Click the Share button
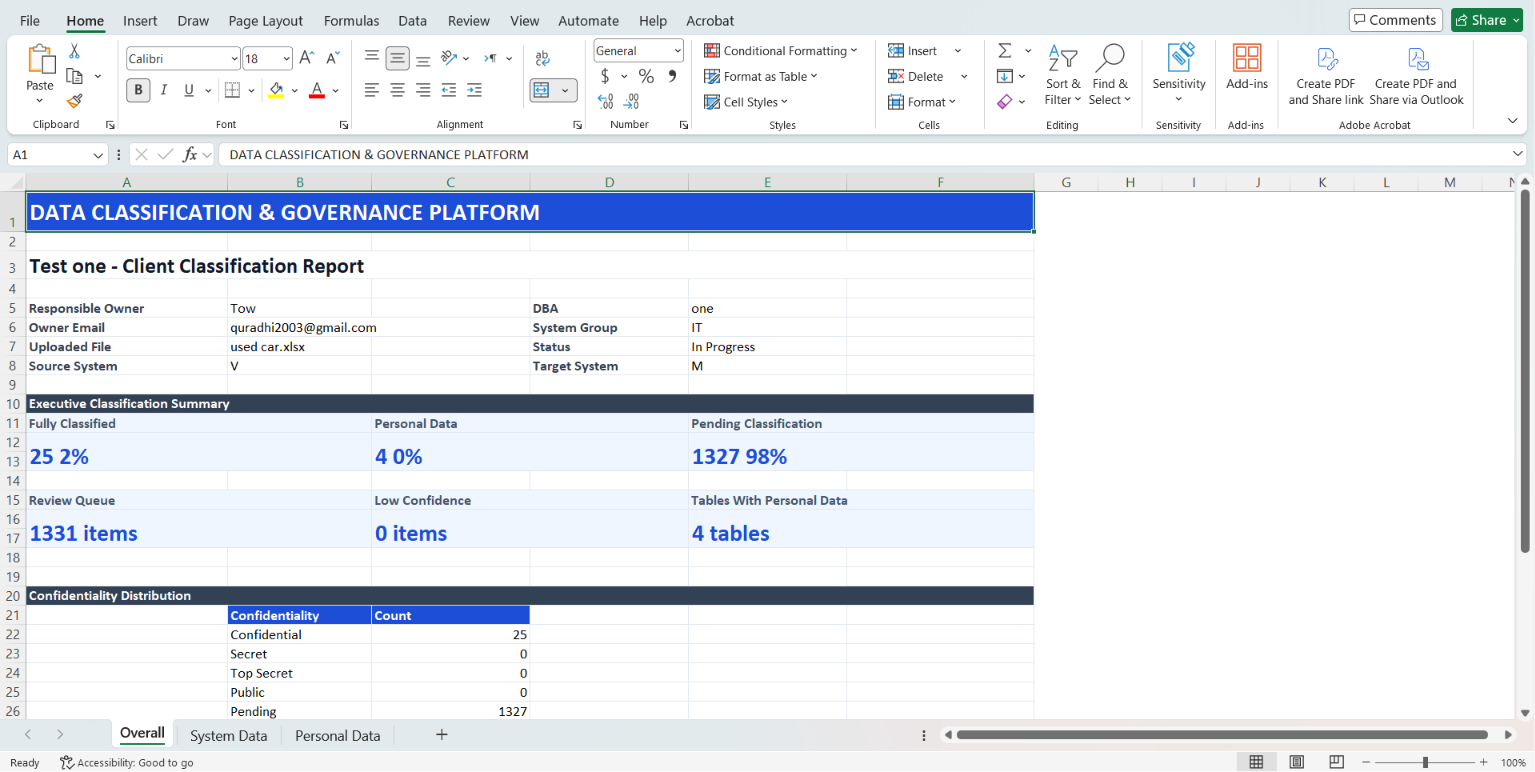Viewport: 1535px width, 772px height. (x=1487, y=20)
